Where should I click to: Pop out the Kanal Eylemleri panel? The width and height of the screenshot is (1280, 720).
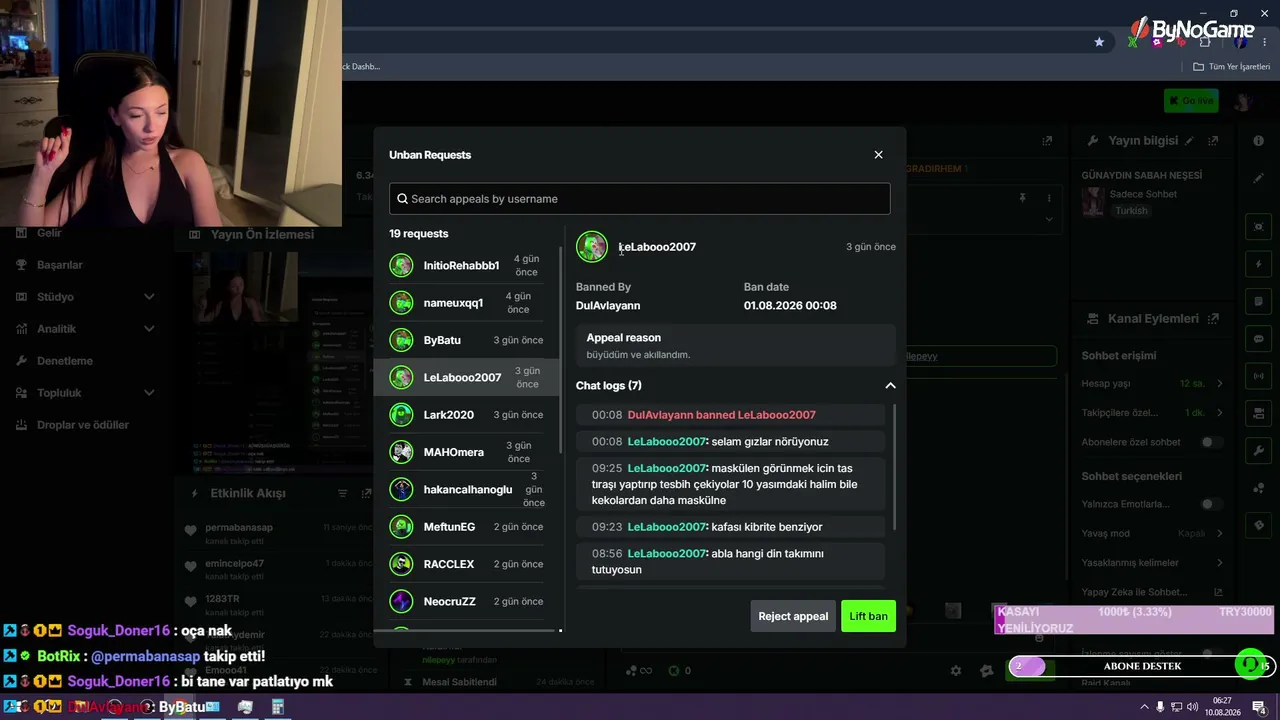pos(1213,319)
